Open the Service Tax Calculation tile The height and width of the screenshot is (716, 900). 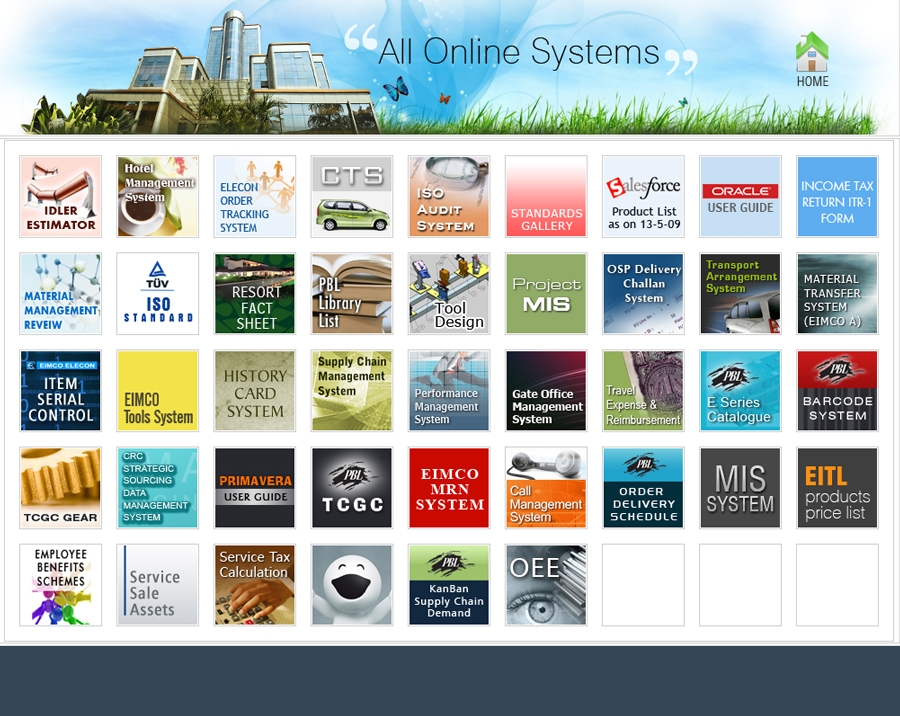[255, 585]
